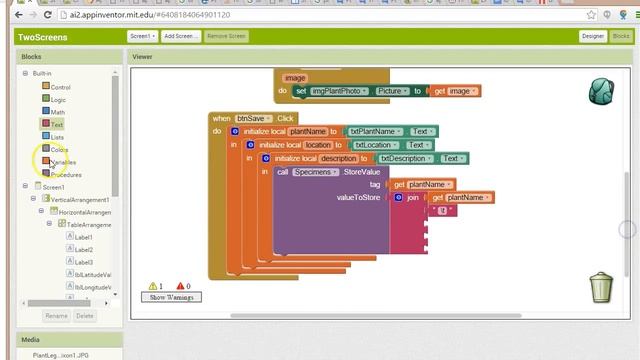The image size is (640, 360).
Task: Click mutator icon on plantName initialize block
Action: (235, 131)
